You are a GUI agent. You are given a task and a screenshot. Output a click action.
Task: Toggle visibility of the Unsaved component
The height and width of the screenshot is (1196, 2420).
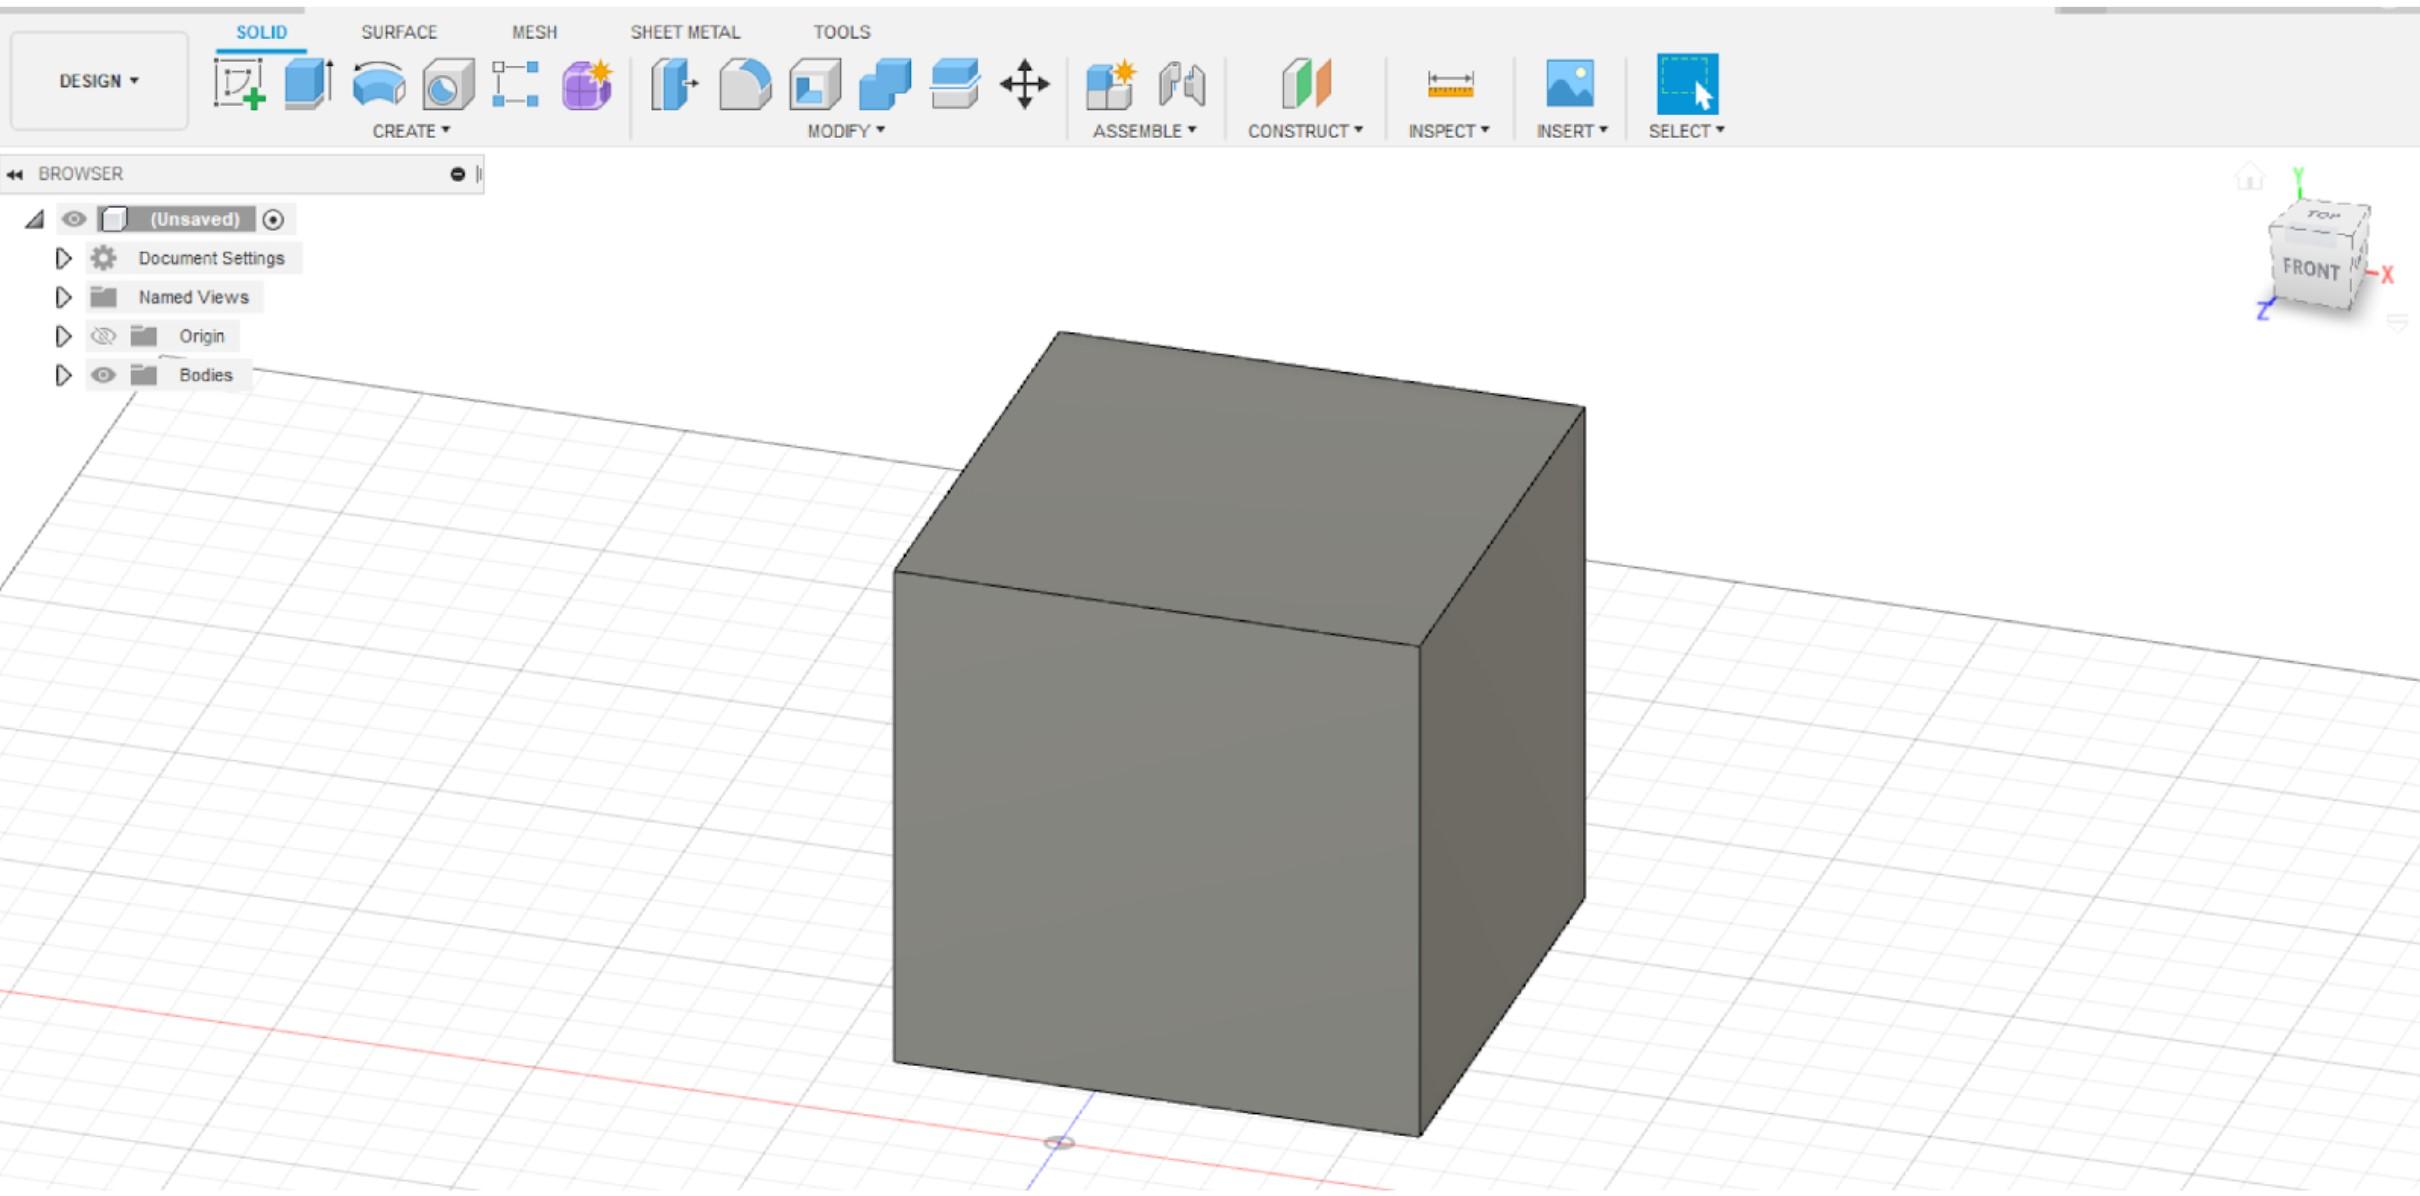[x=73, y=219]
